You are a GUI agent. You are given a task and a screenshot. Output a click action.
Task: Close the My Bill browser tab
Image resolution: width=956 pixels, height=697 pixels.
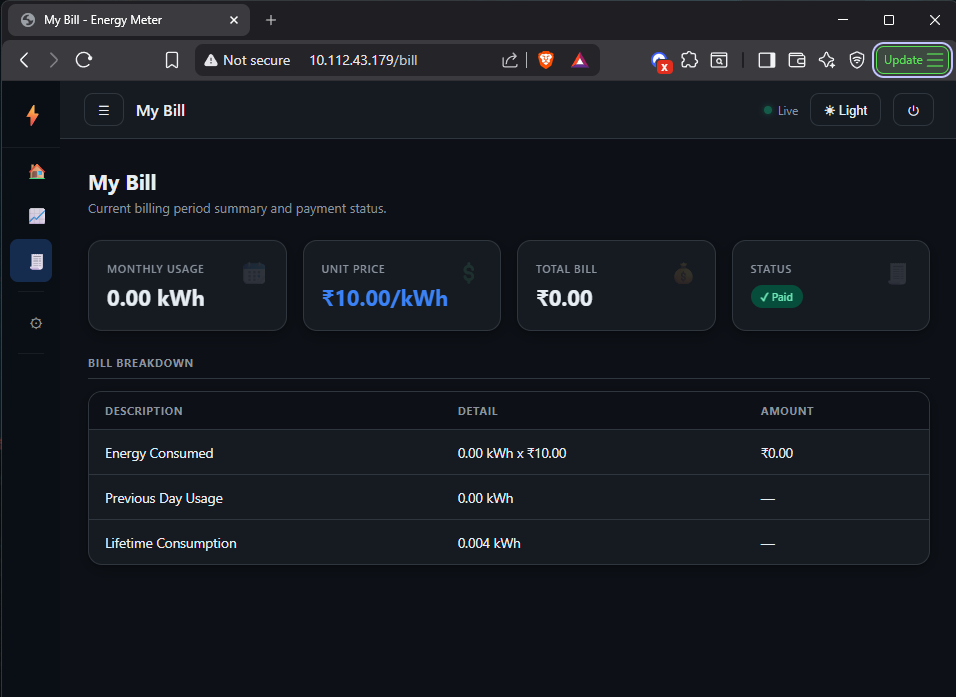click(x=234, y=20)
